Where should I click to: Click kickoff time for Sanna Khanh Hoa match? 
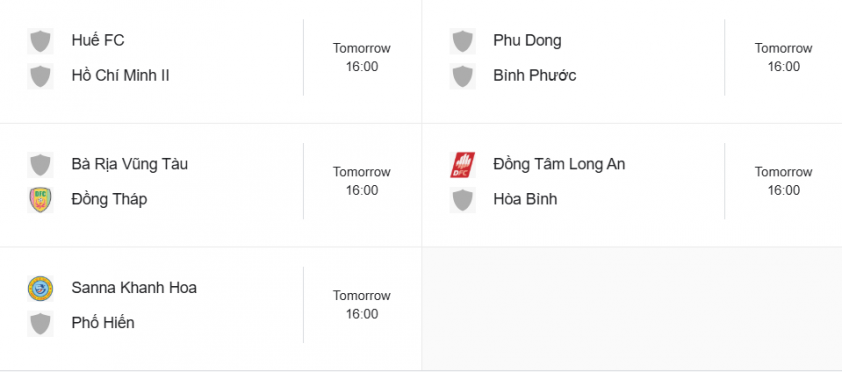click(x=362, y=305)
